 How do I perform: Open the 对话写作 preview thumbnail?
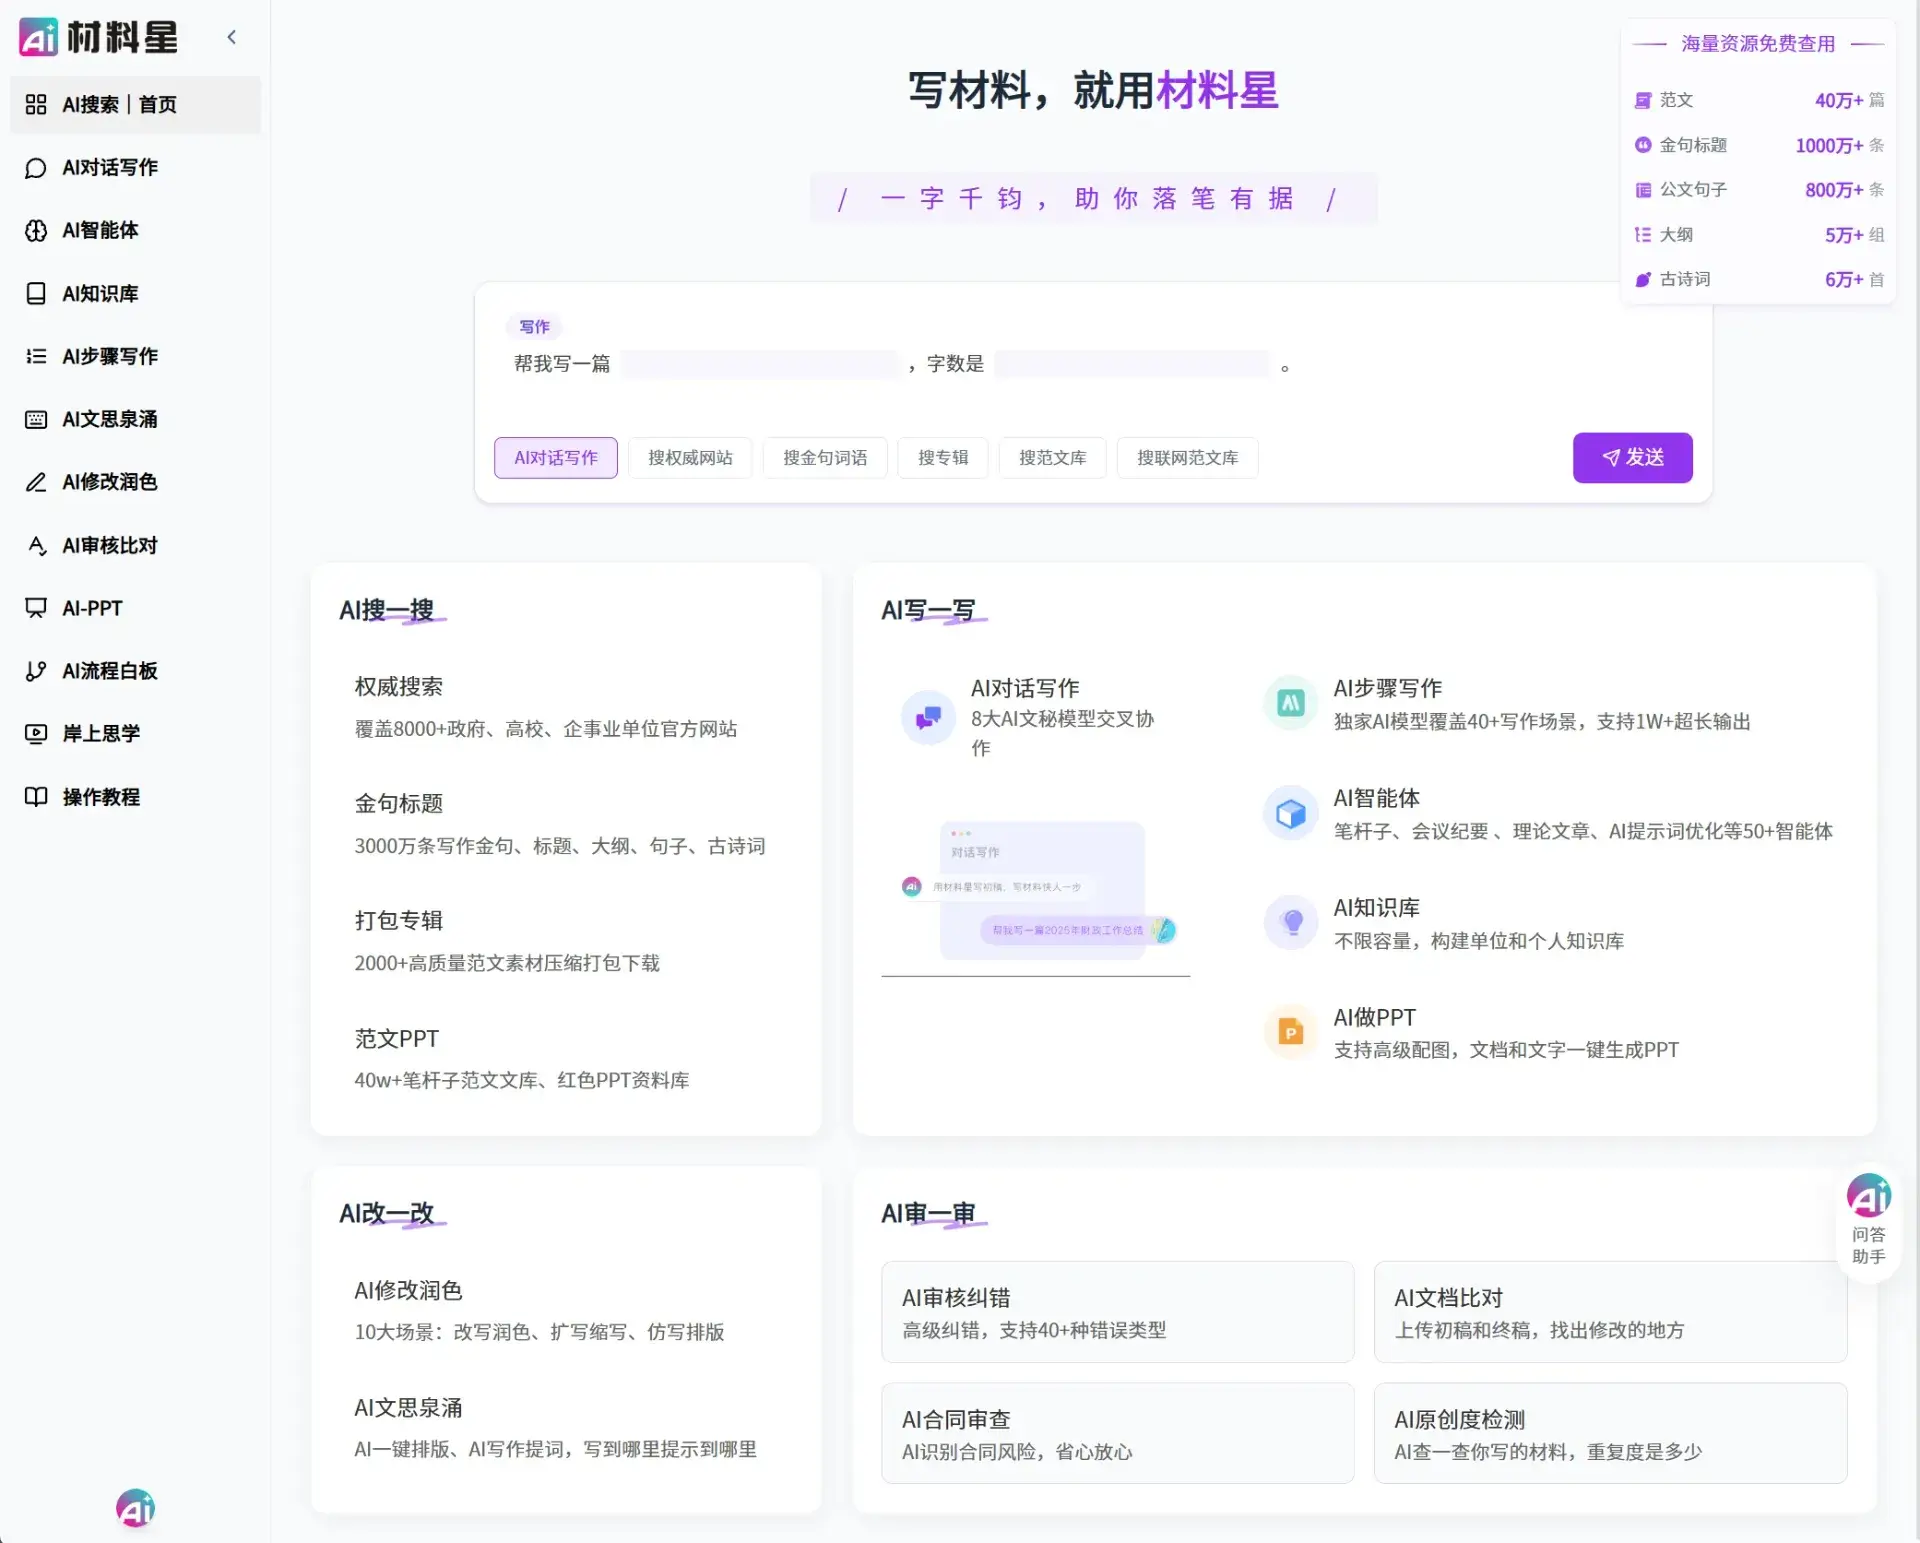(1040, 890)
